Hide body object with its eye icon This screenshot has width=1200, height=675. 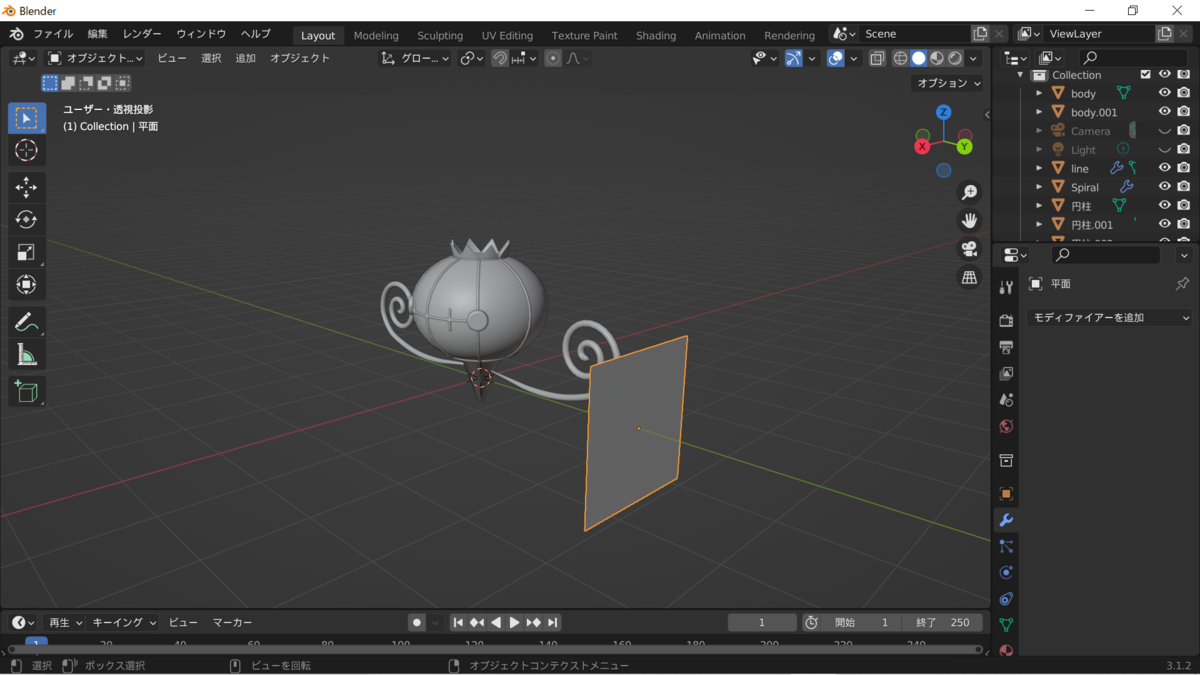[1164, 93]
